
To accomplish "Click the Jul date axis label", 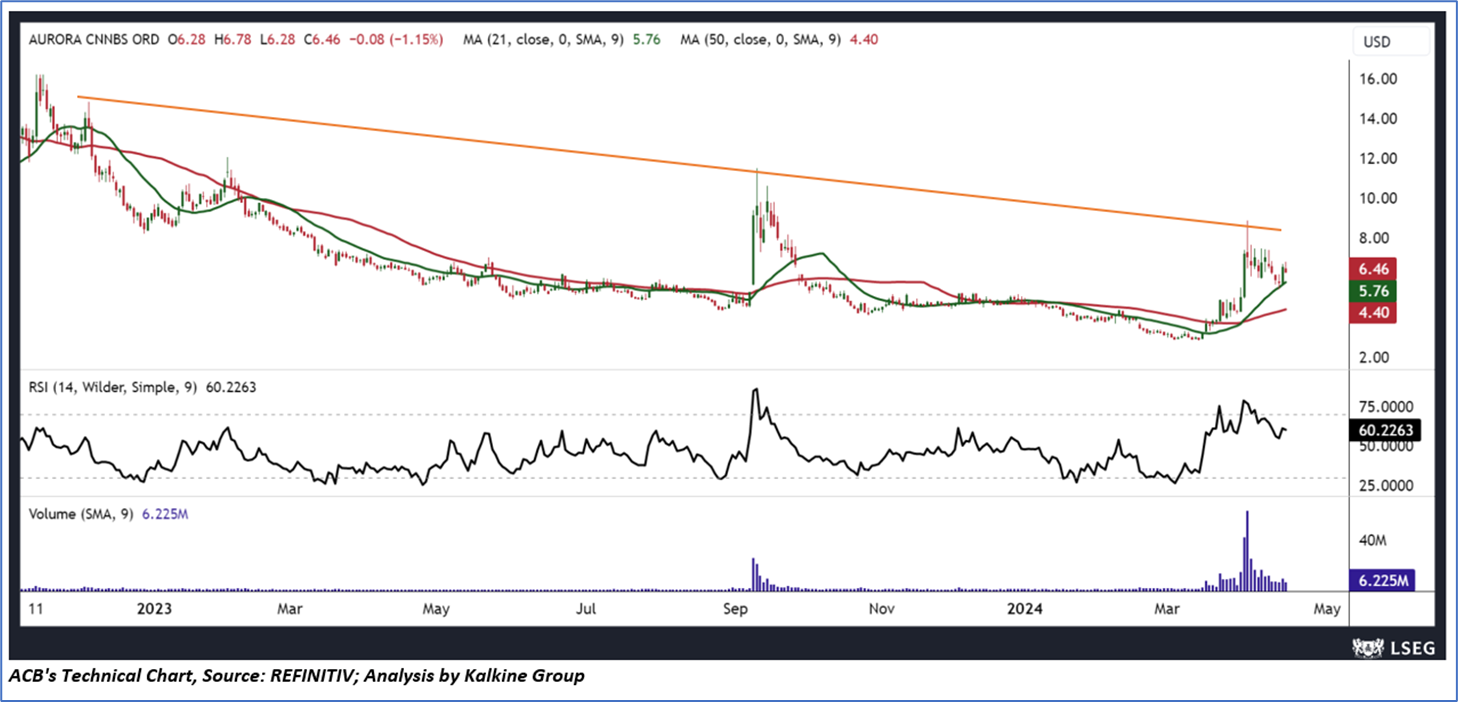I will tap(587, 608).
